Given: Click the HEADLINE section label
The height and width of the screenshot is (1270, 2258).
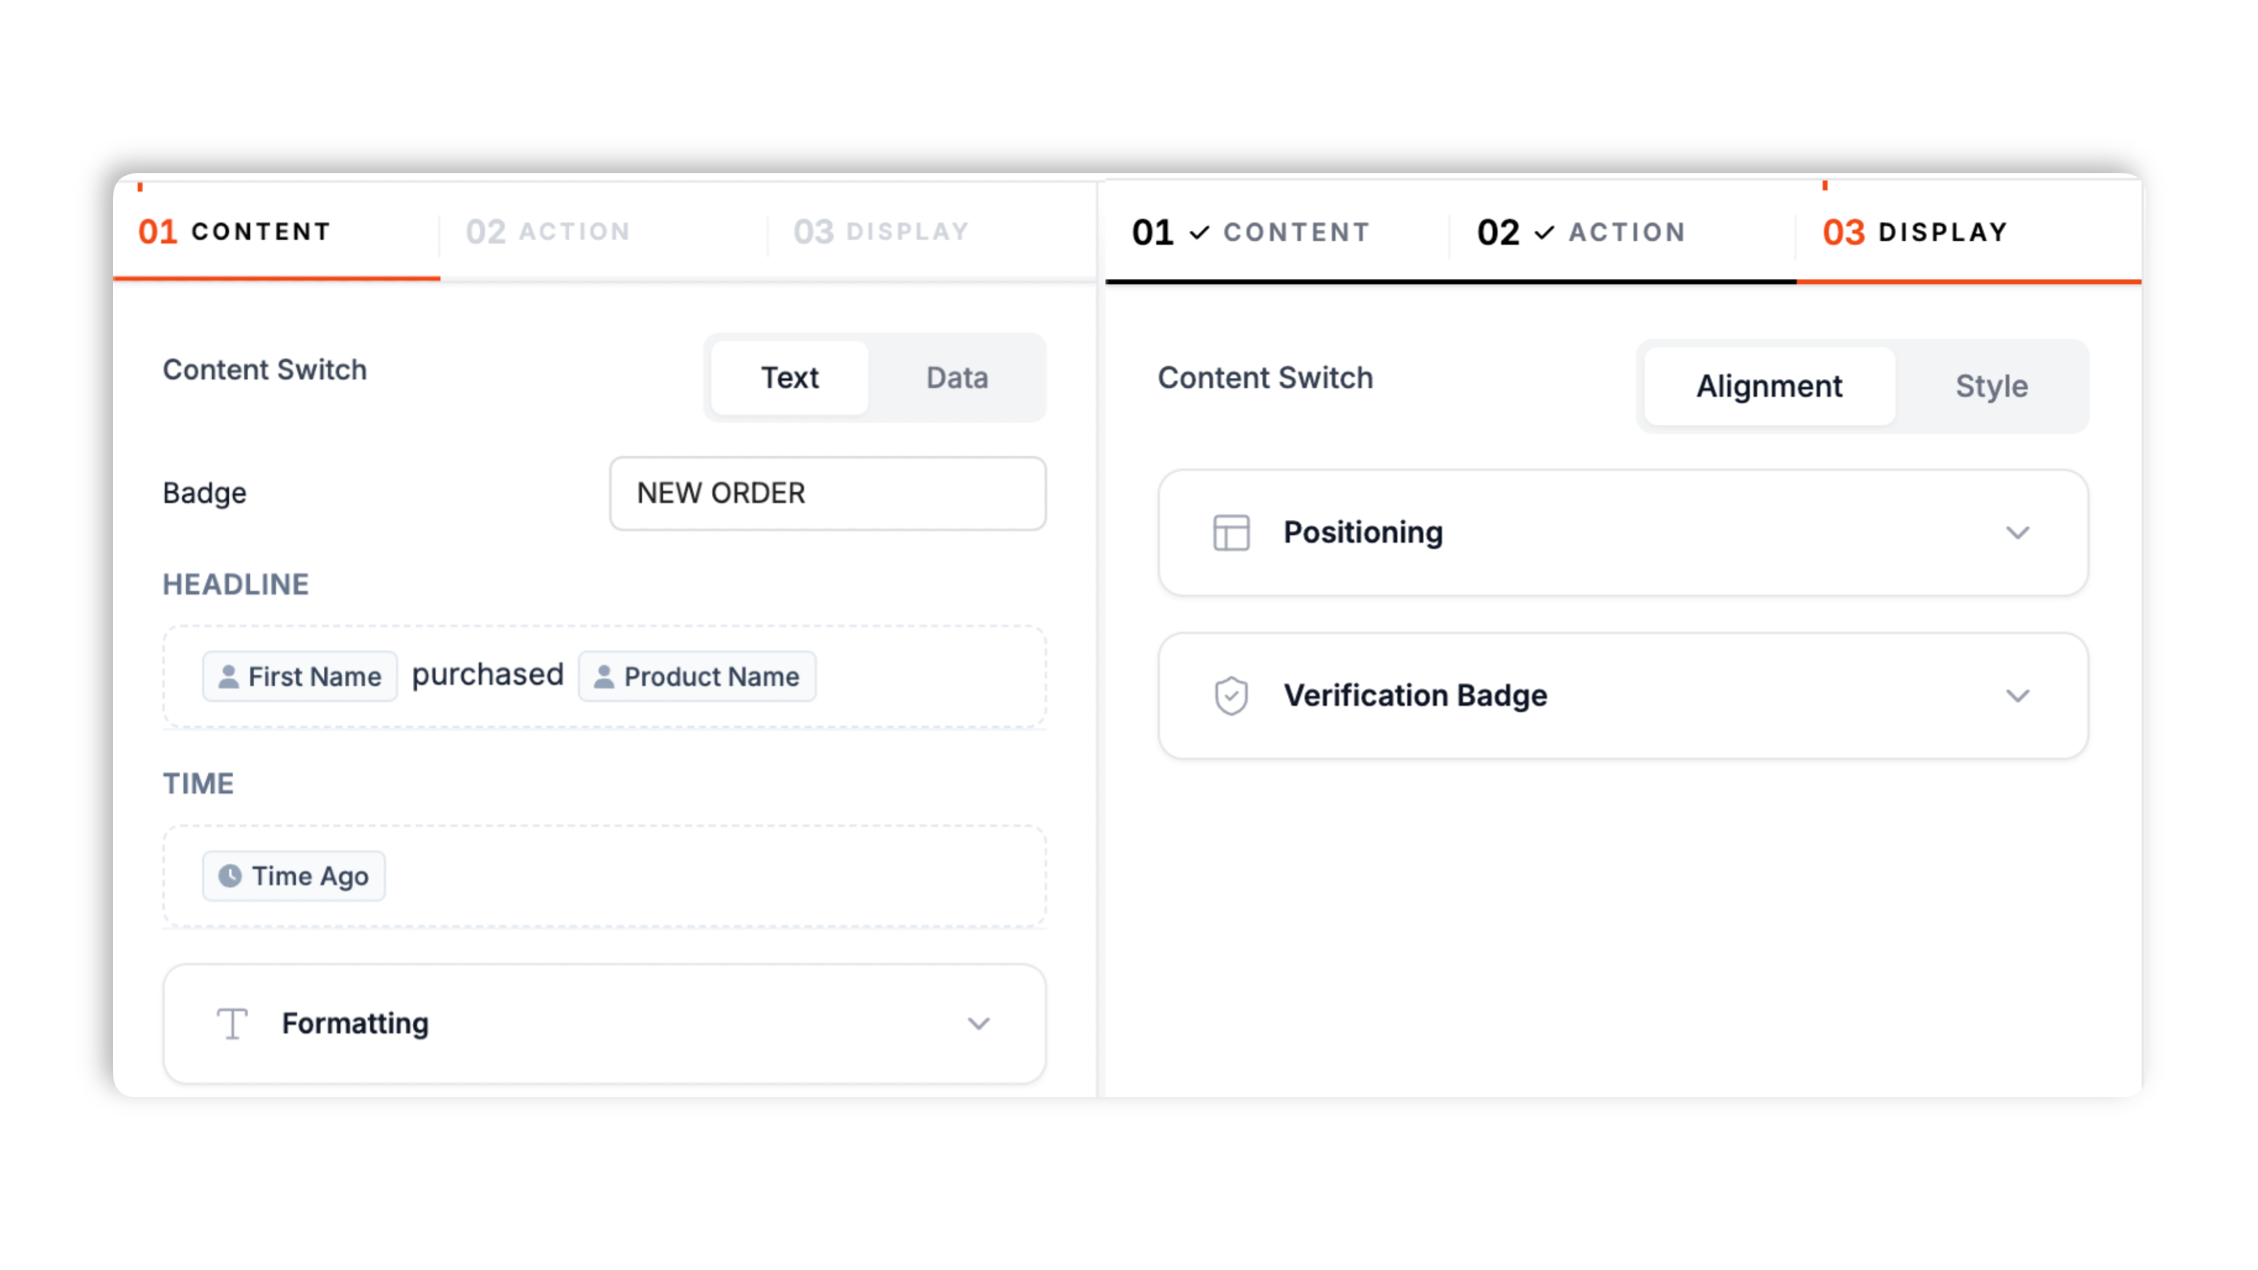Looking at the screenshot, I should click(236, 584).
